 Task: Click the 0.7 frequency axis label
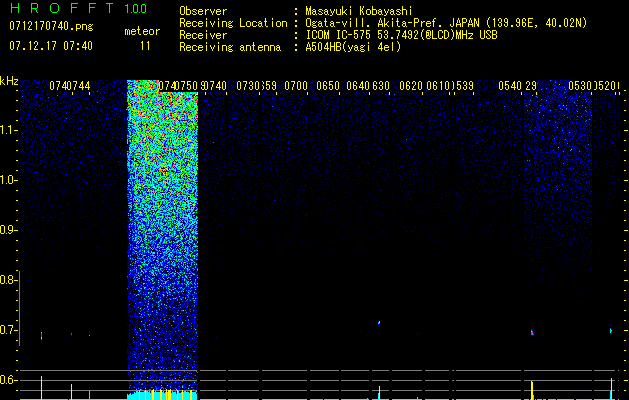[x=8, y=330]
